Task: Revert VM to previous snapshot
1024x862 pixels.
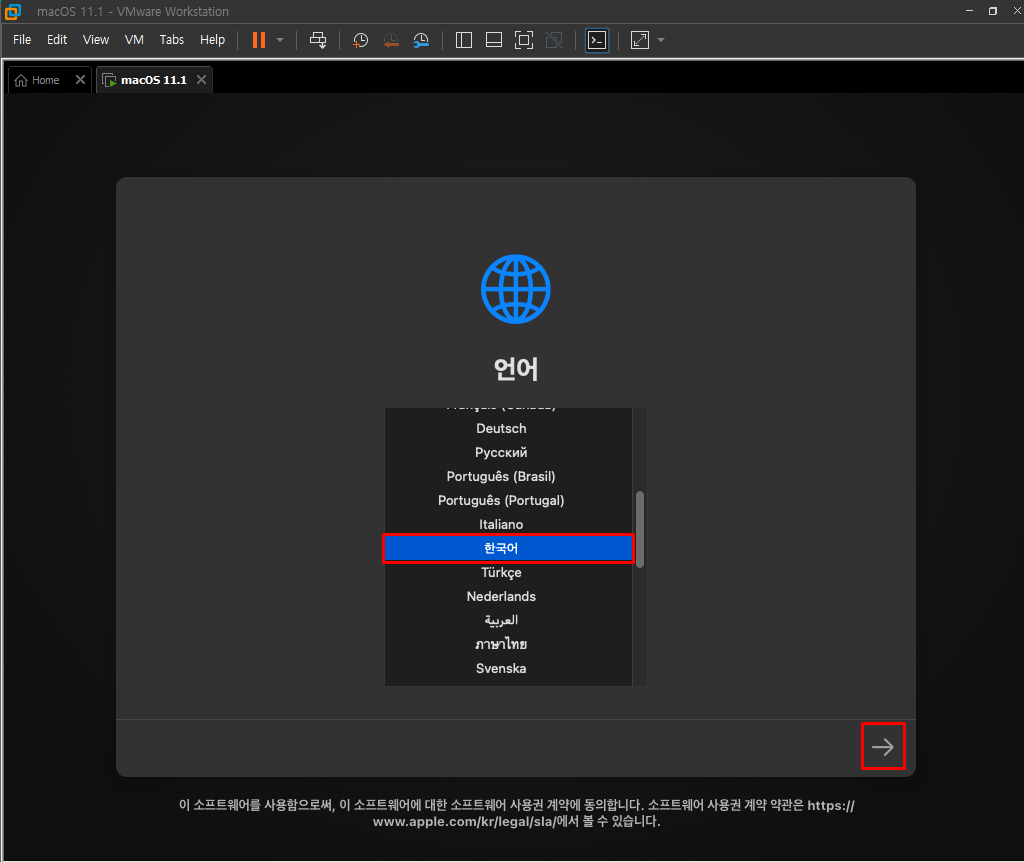Action: (x=391, y=40)
